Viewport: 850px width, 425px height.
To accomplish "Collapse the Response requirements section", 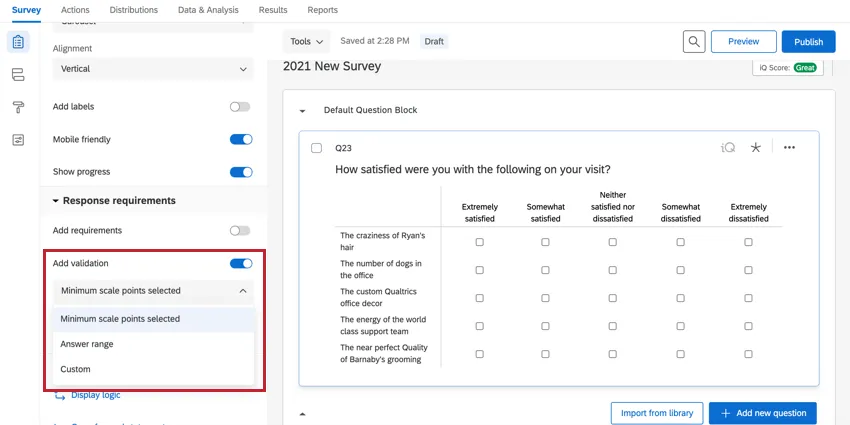I will tap(58, 201).
